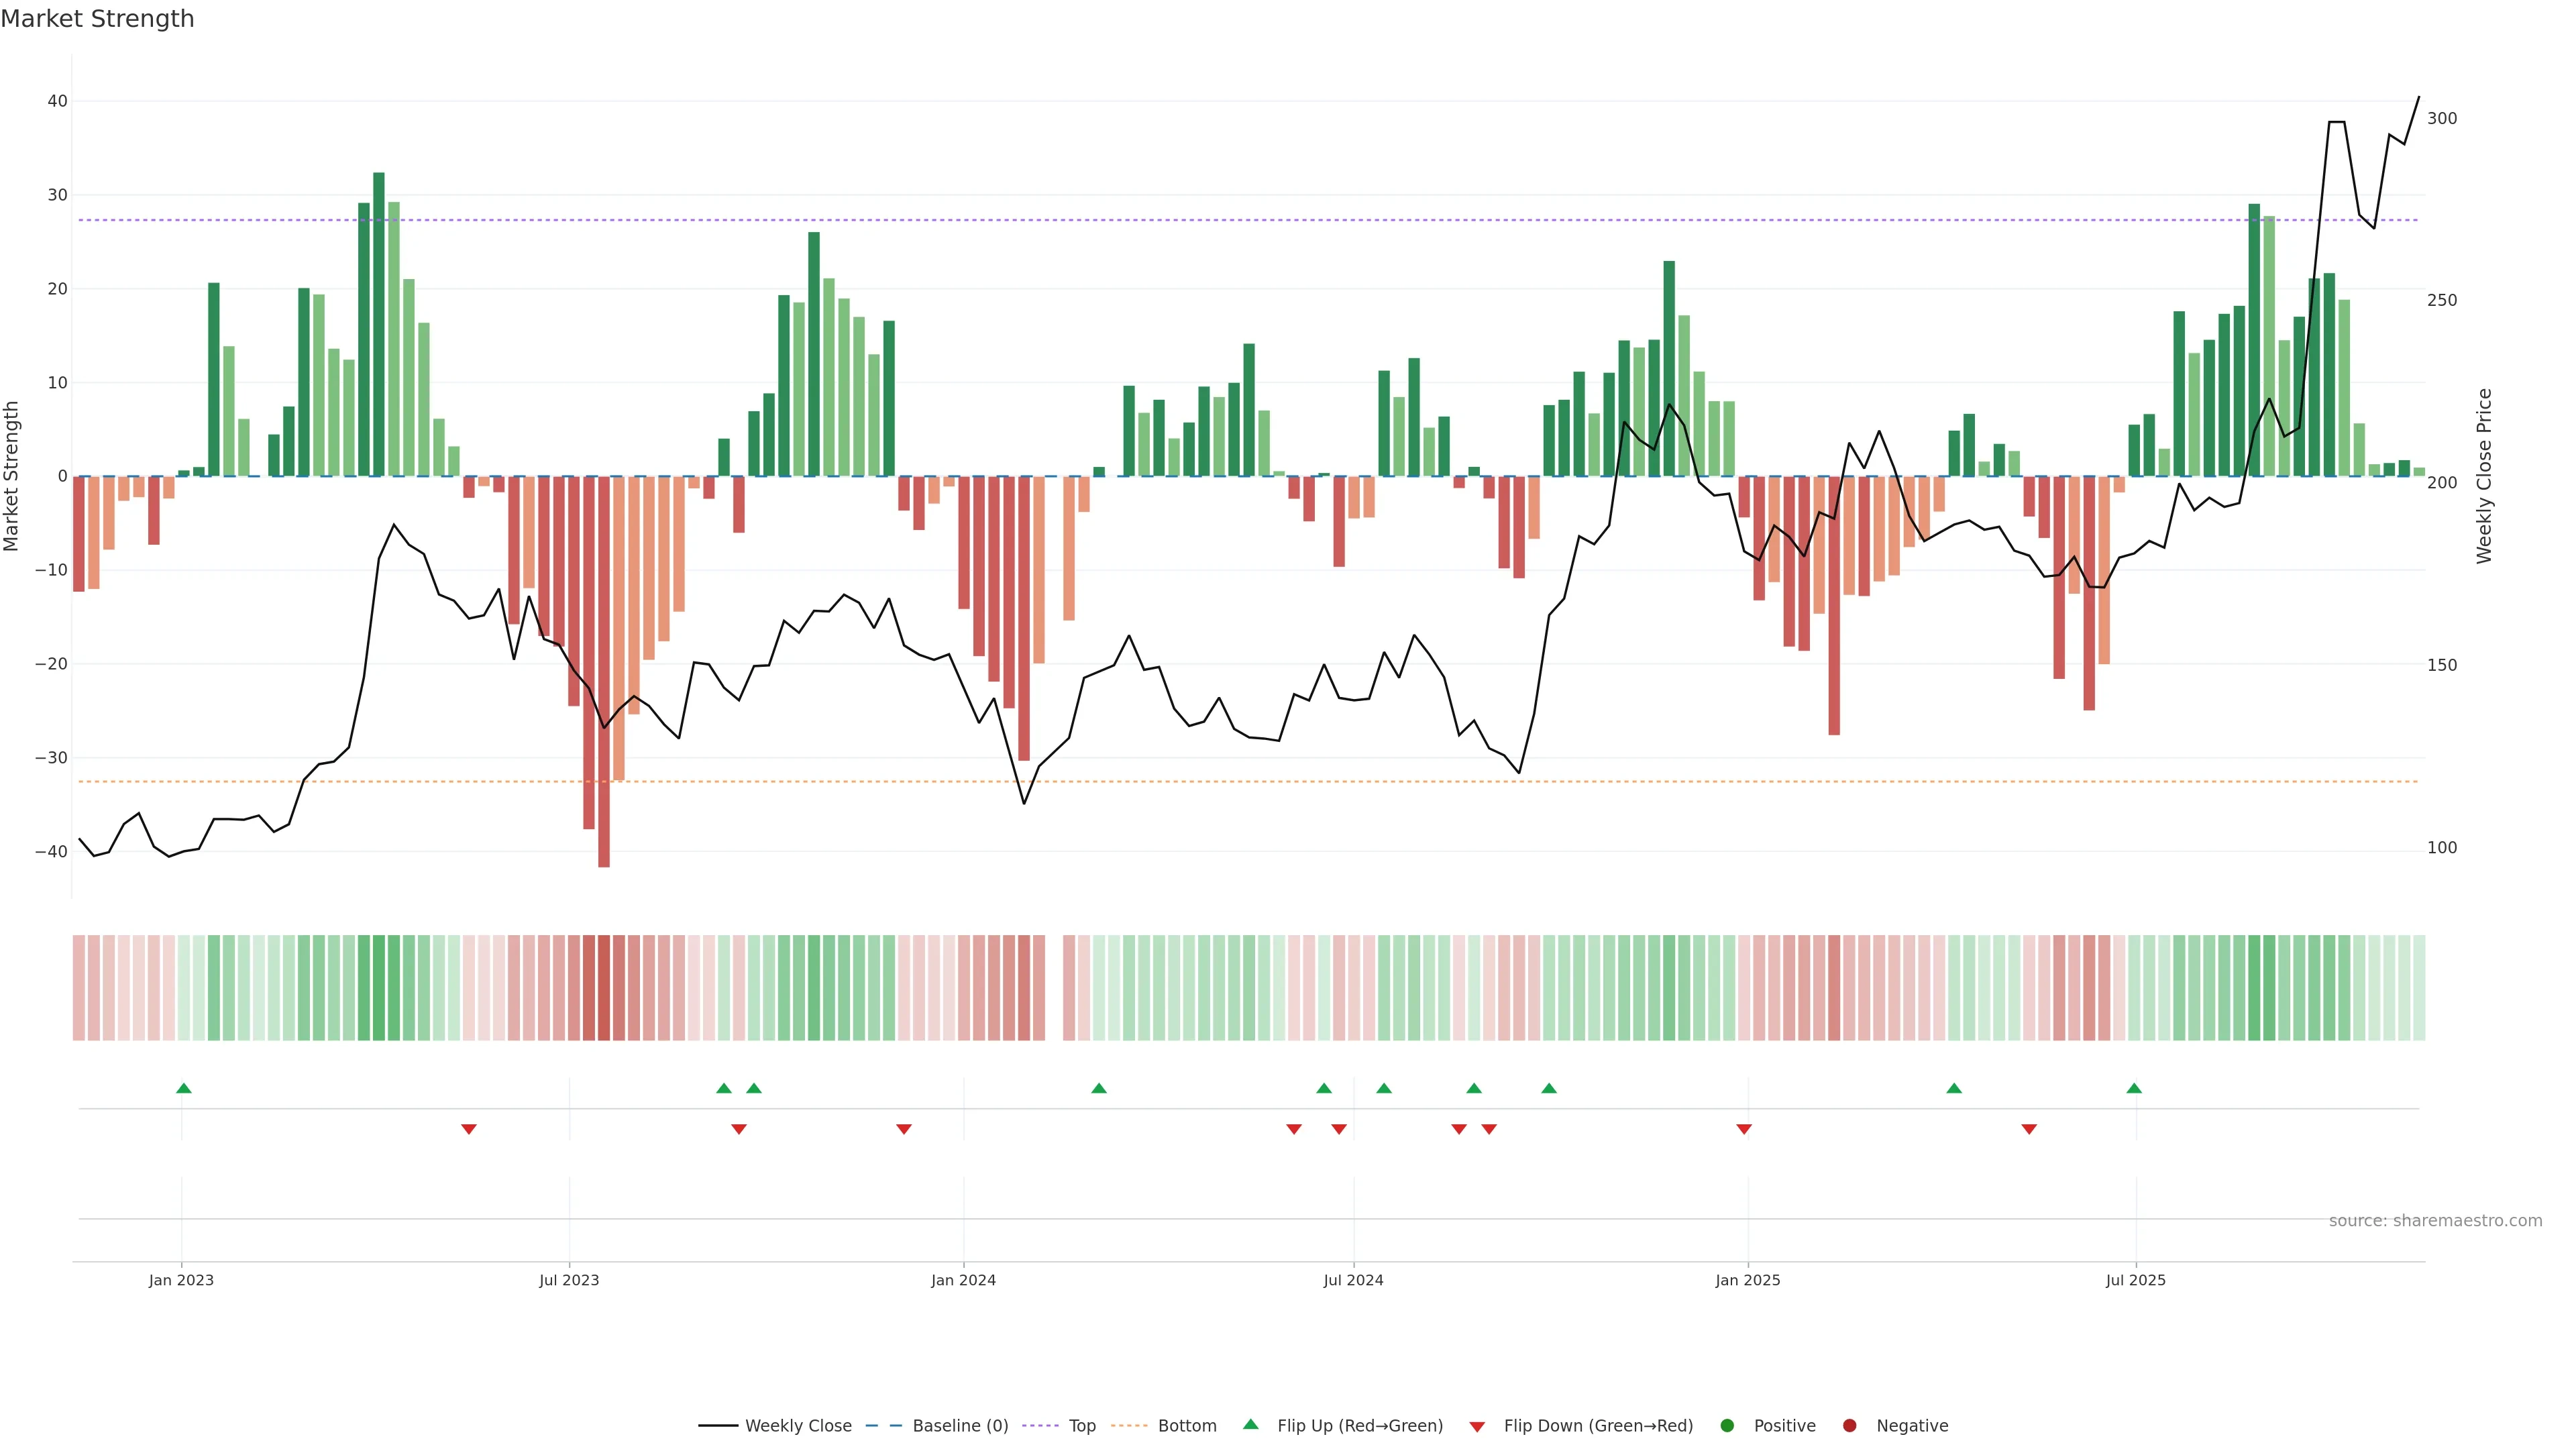Click the Positive green circle legend icon
The height and width of the screenshot is (1449, 2576).
tap(1727, 1426)
